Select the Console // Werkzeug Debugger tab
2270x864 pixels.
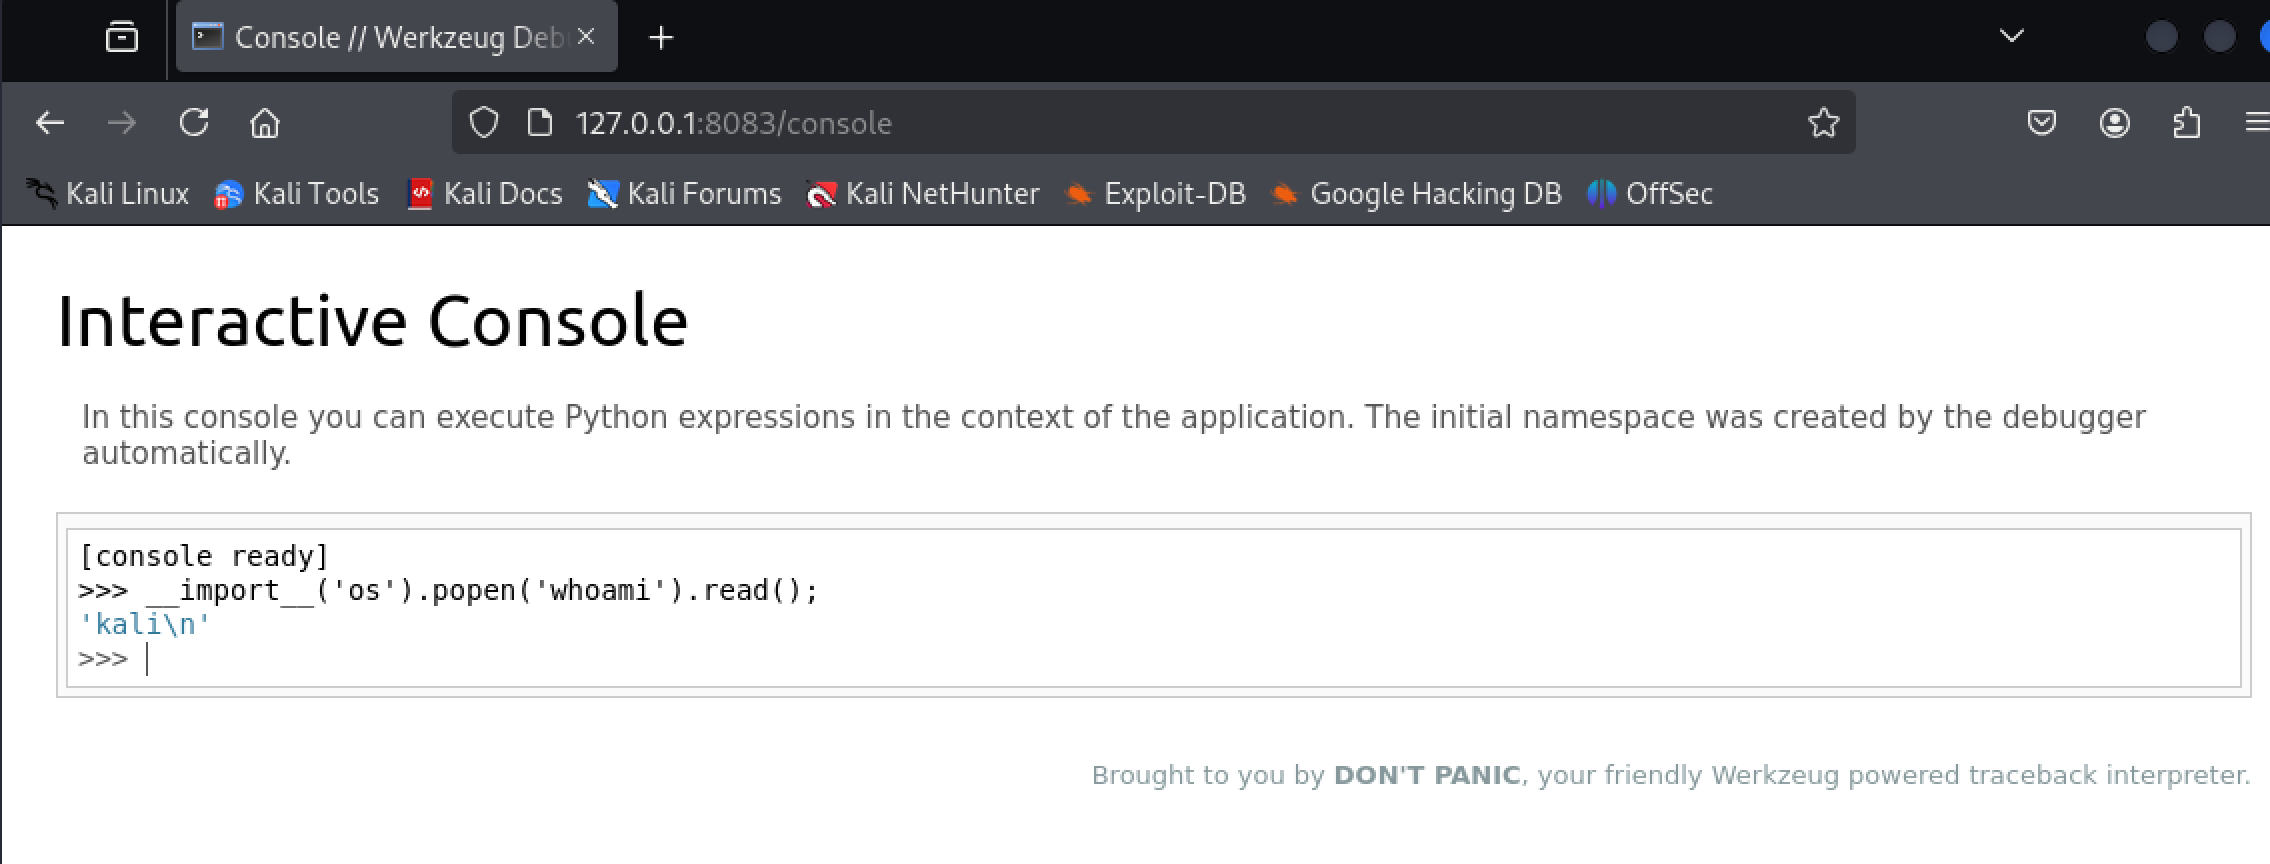(380, 38)
